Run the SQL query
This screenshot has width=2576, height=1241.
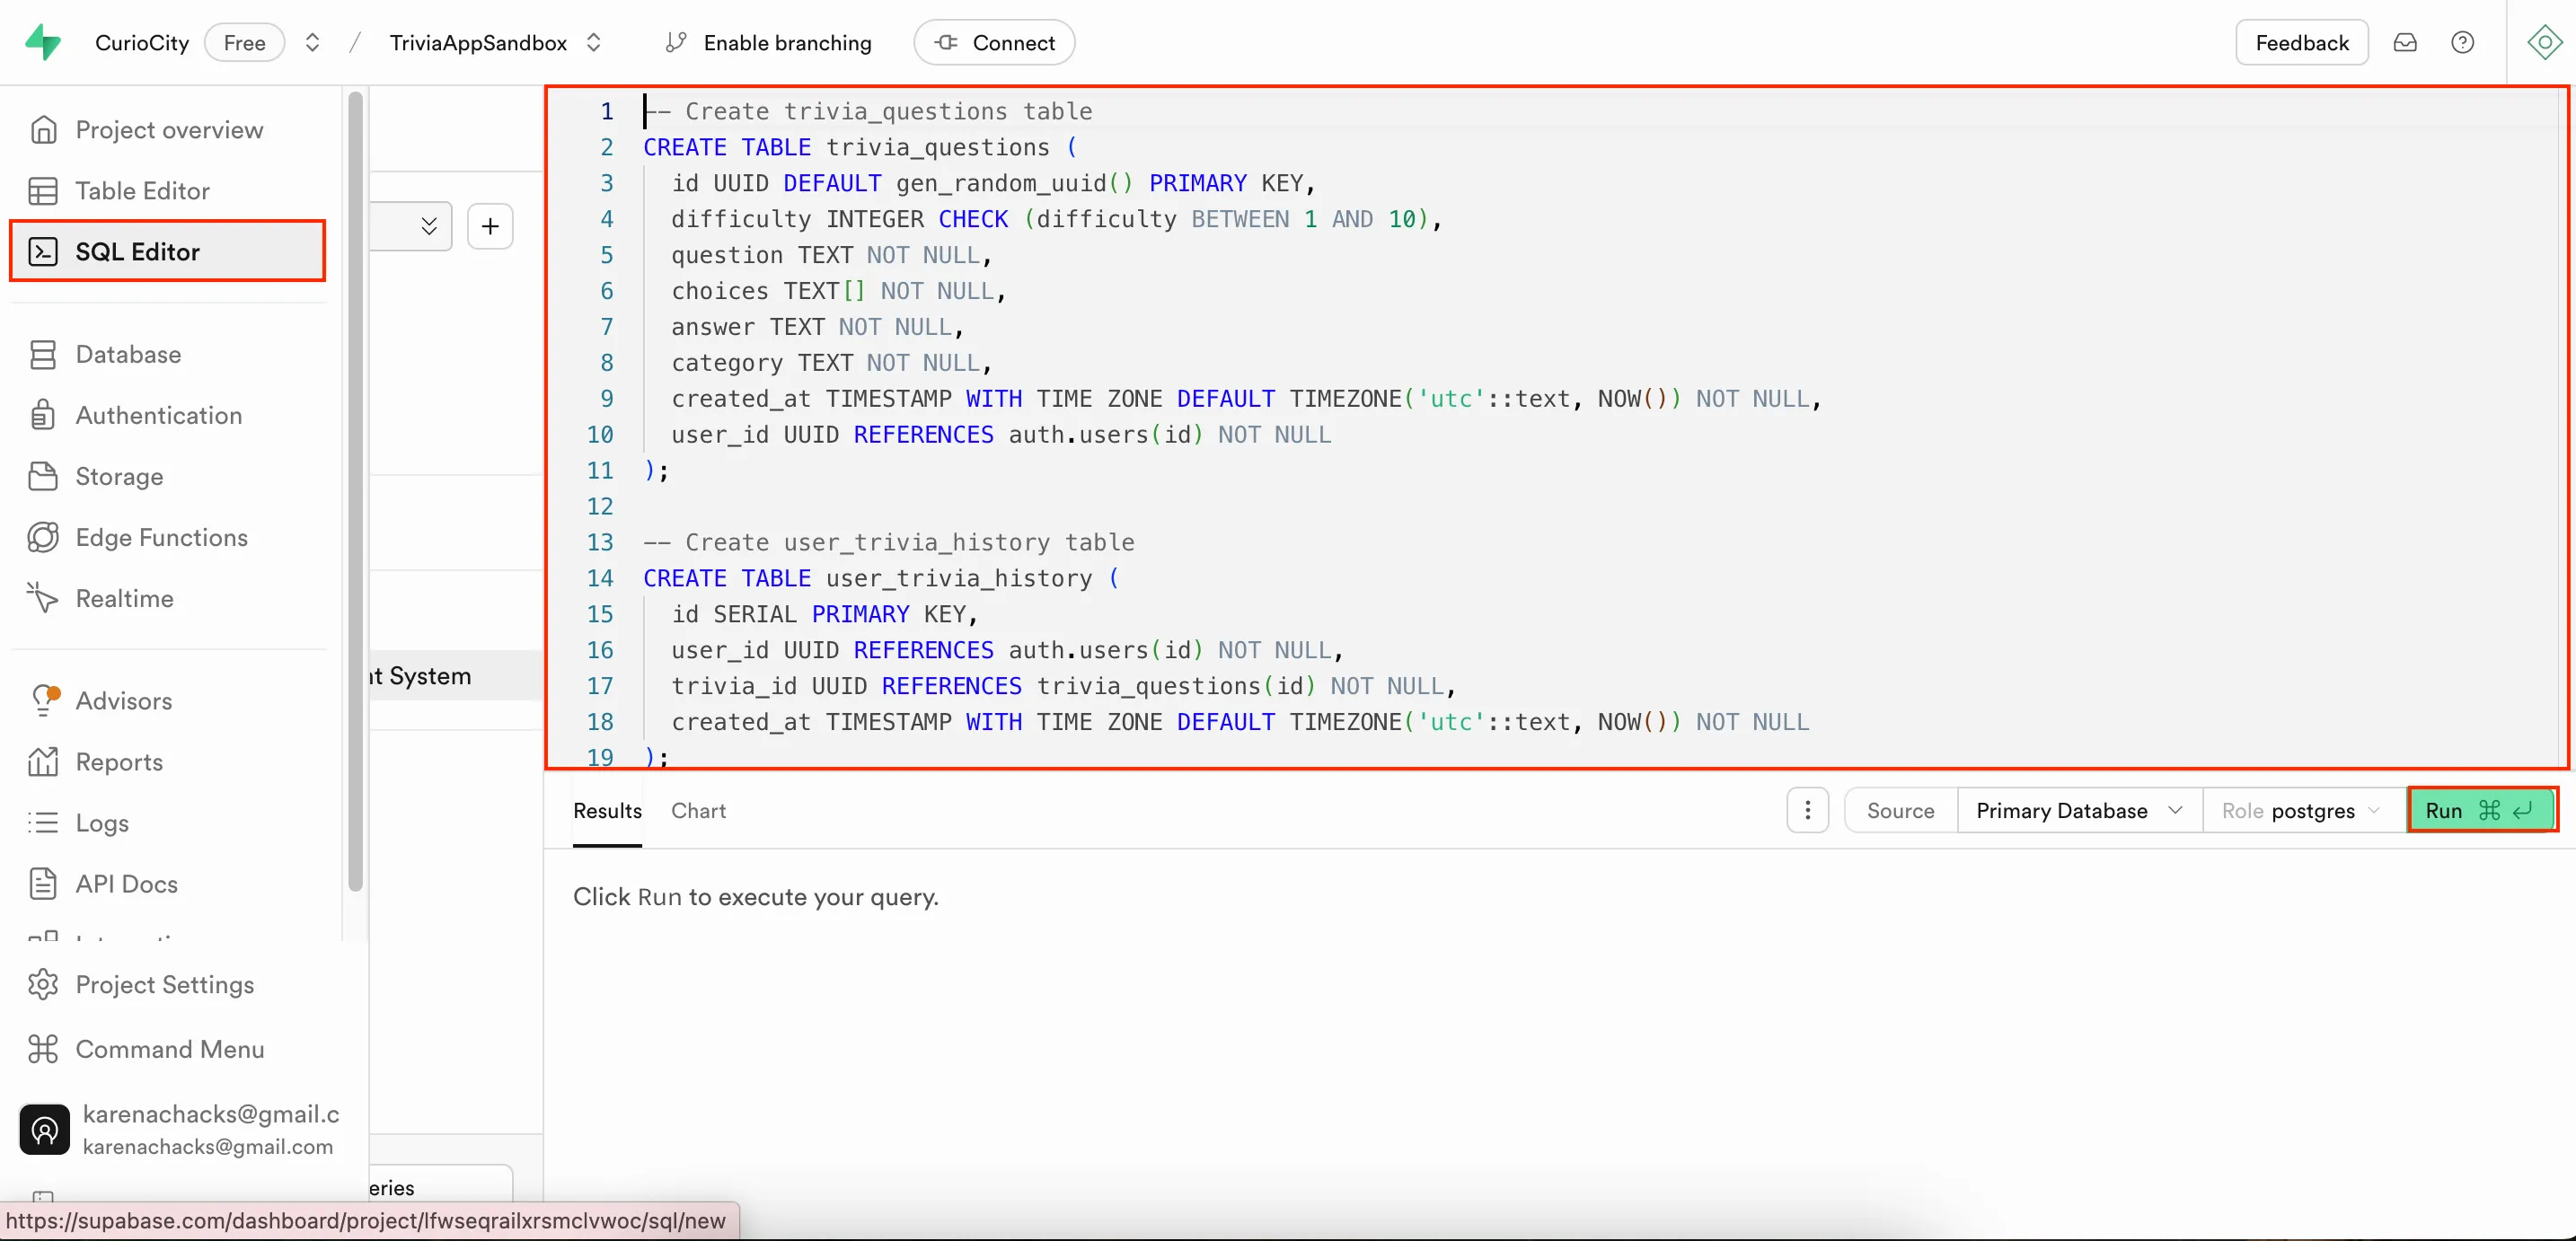click(2482, 810)
